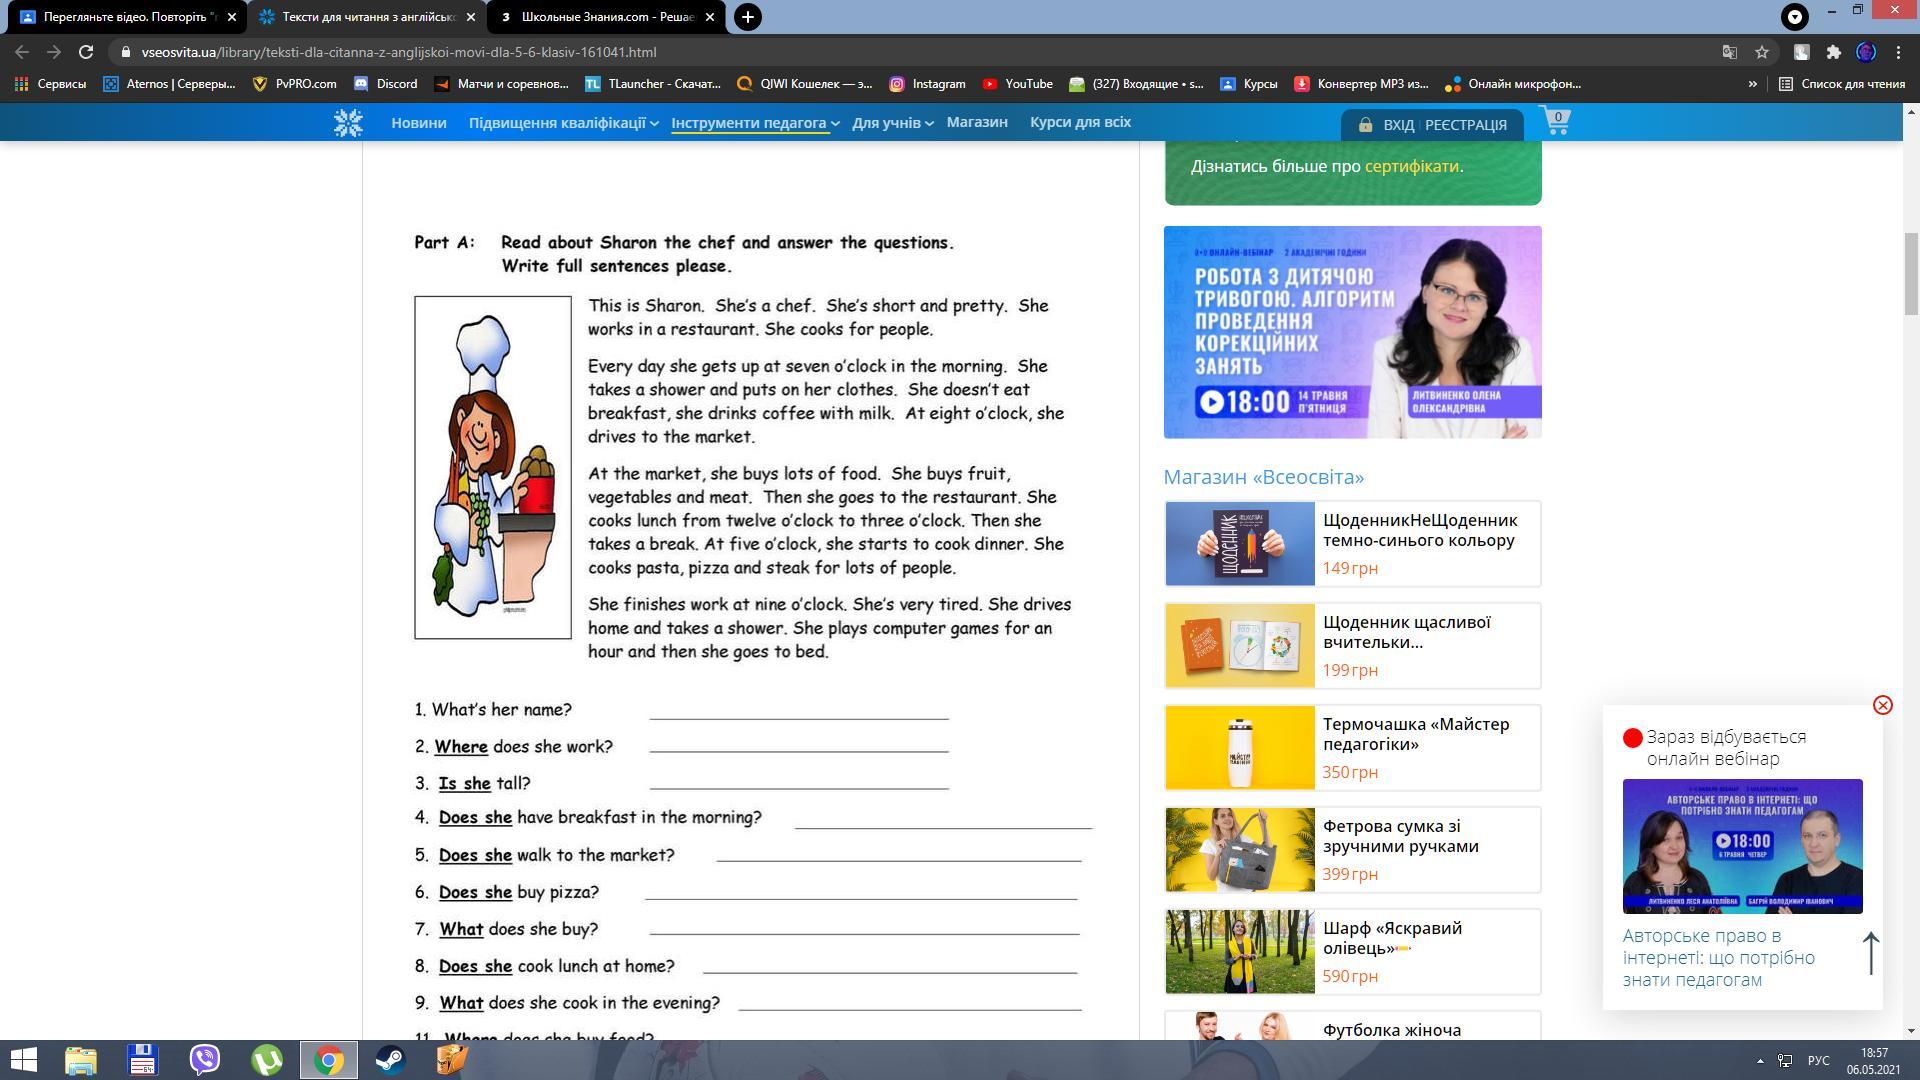Image resolution: width=1920 pixels, height=1080 pixels.
Task: Show hidden bookmarks with the chevron
Action: [x=1752, y=84]
